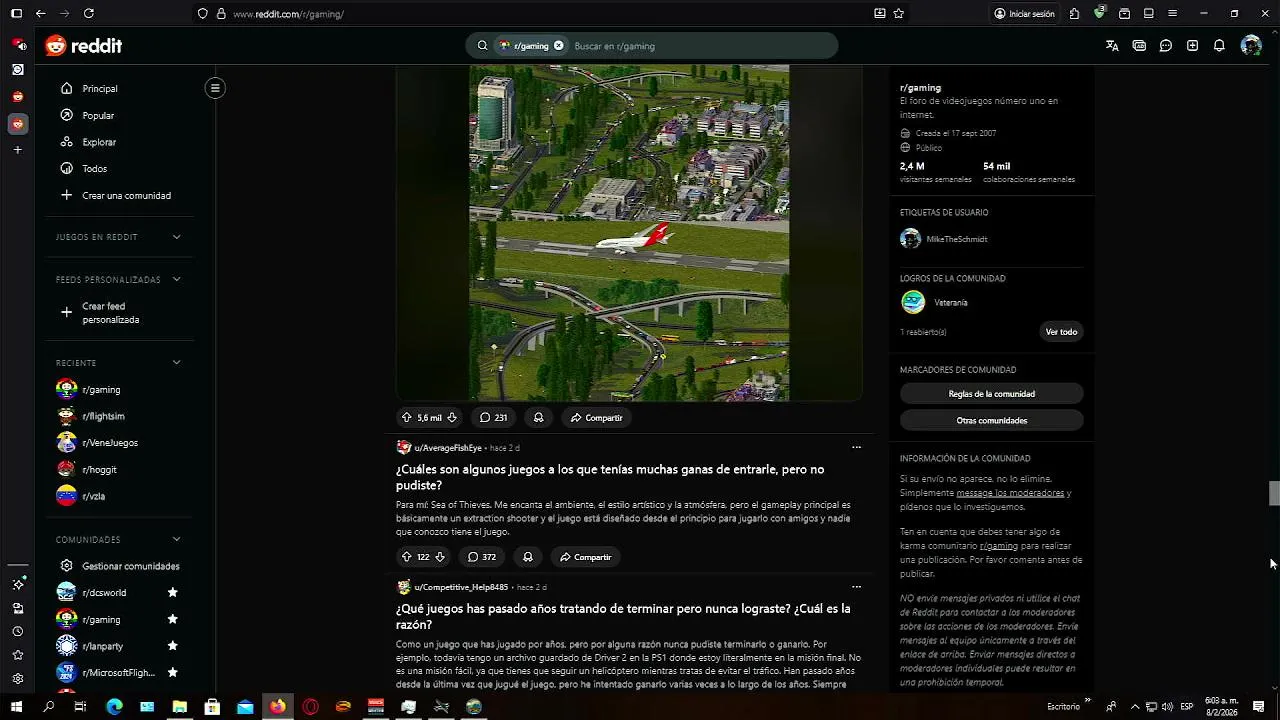Follow the 'message los moderadores' link
Screen dimensions: 1280x720
[x=1010, y=493]
